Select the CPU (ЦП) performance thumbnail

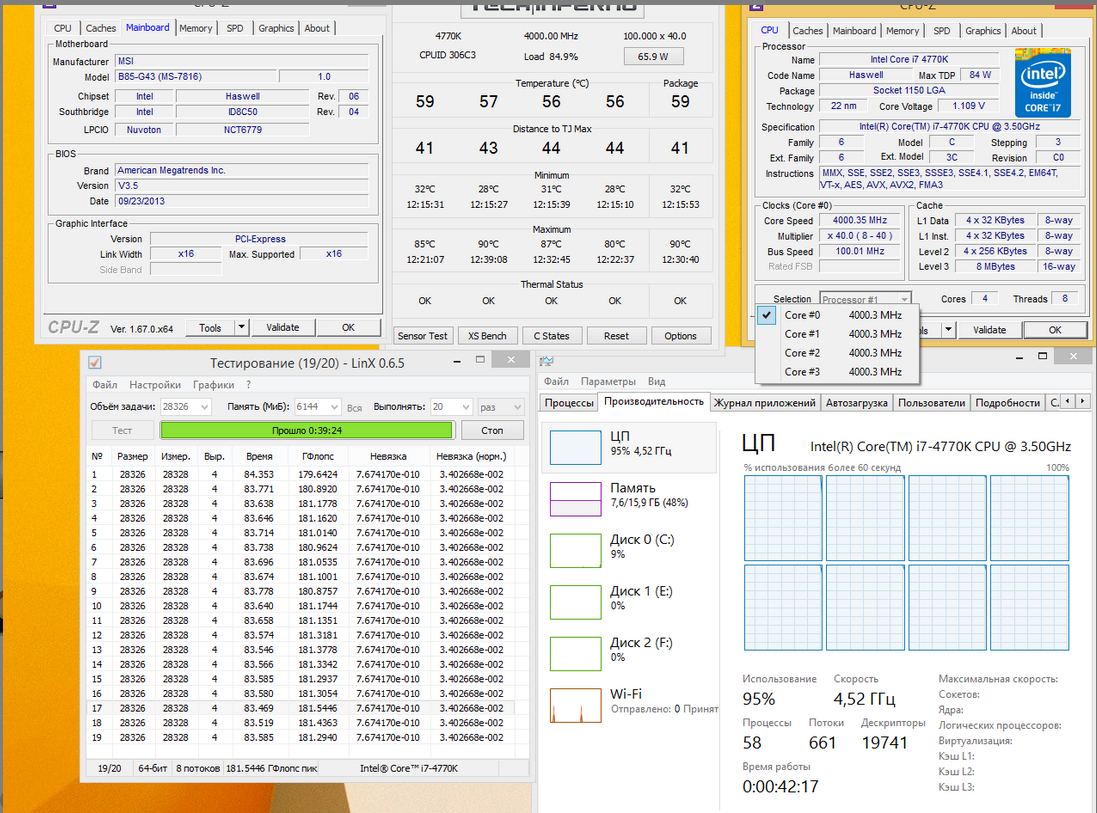coord(575,447)
